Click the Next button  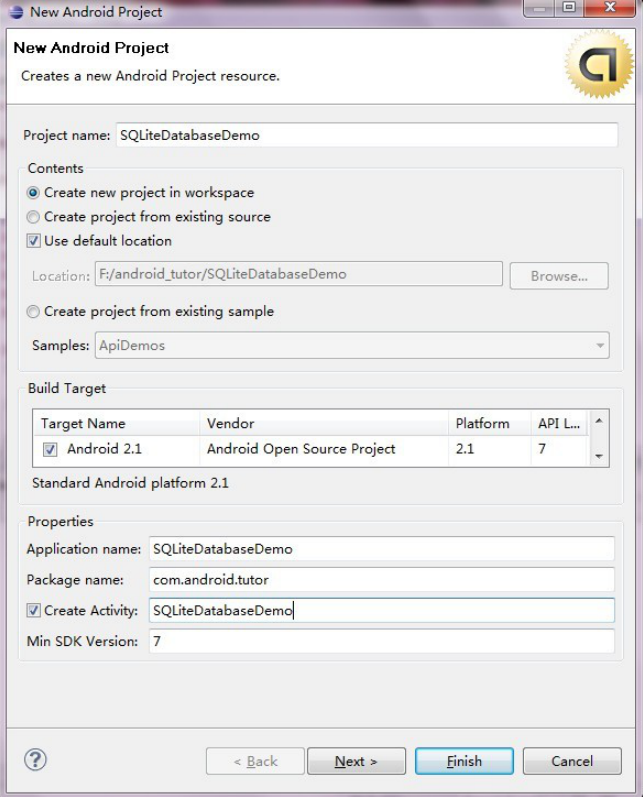(356, 761)
